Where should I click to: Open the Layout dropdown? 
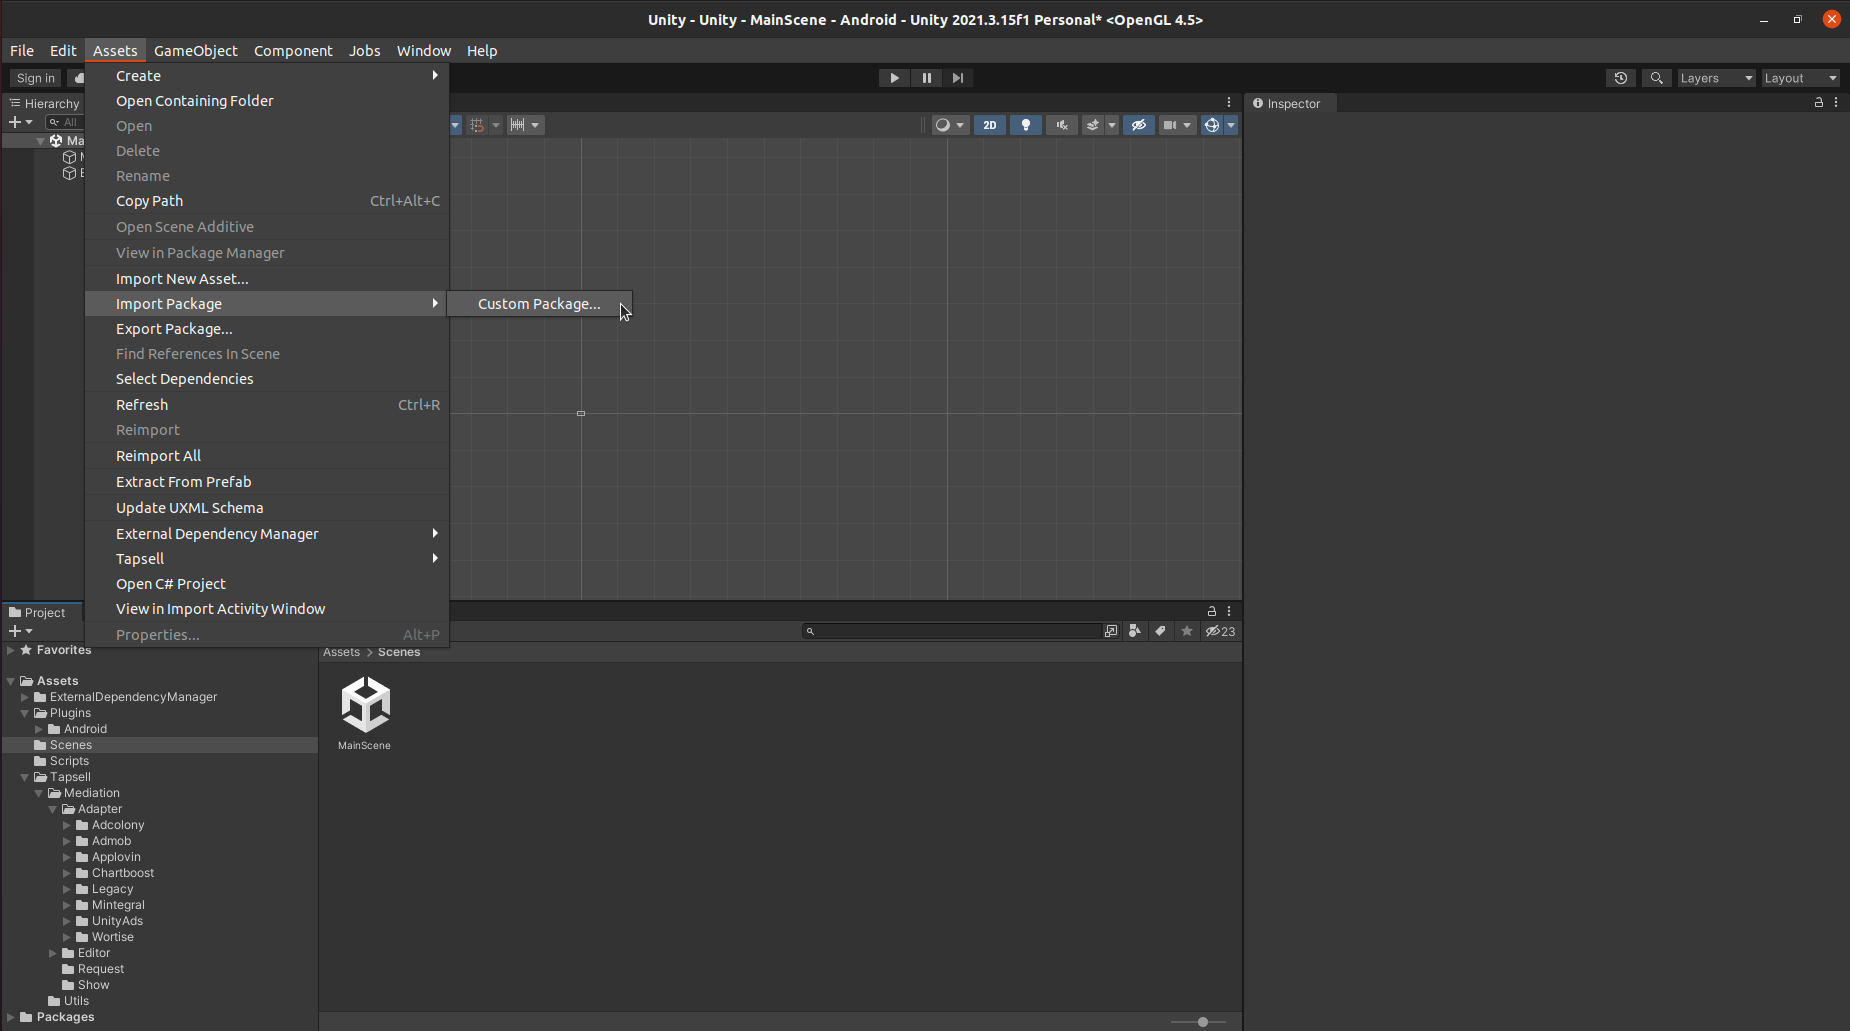click(x=1800, y=78)
